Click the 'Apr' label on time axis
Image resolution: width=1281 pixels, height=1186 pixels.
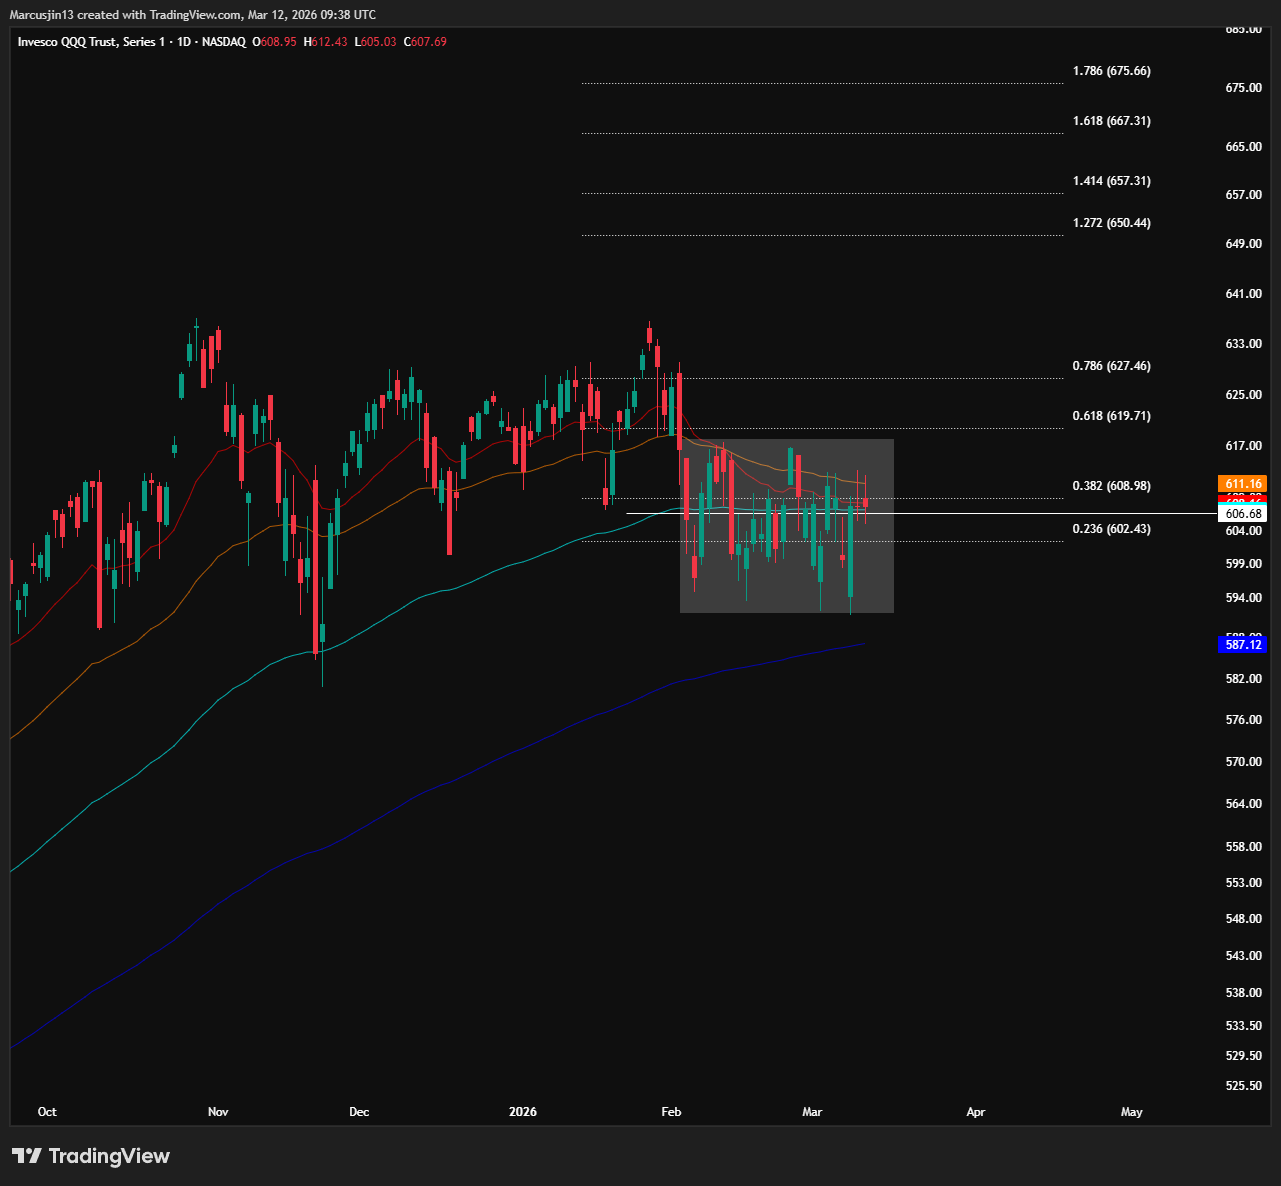(976, 1112)
